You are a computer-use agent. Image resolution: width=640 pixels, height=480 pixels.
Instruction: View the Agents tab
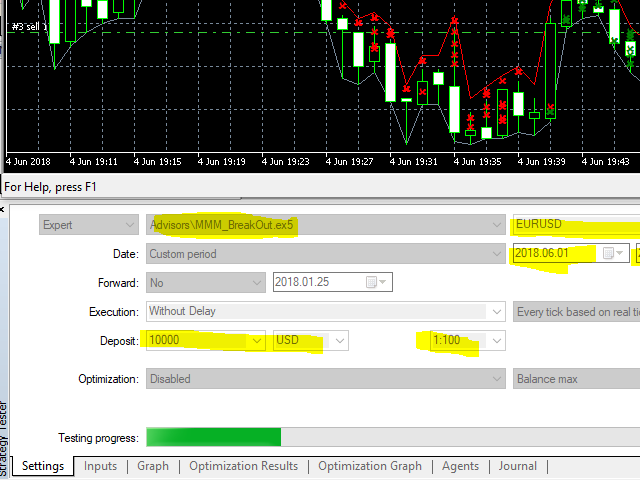[x=460, y=466]
